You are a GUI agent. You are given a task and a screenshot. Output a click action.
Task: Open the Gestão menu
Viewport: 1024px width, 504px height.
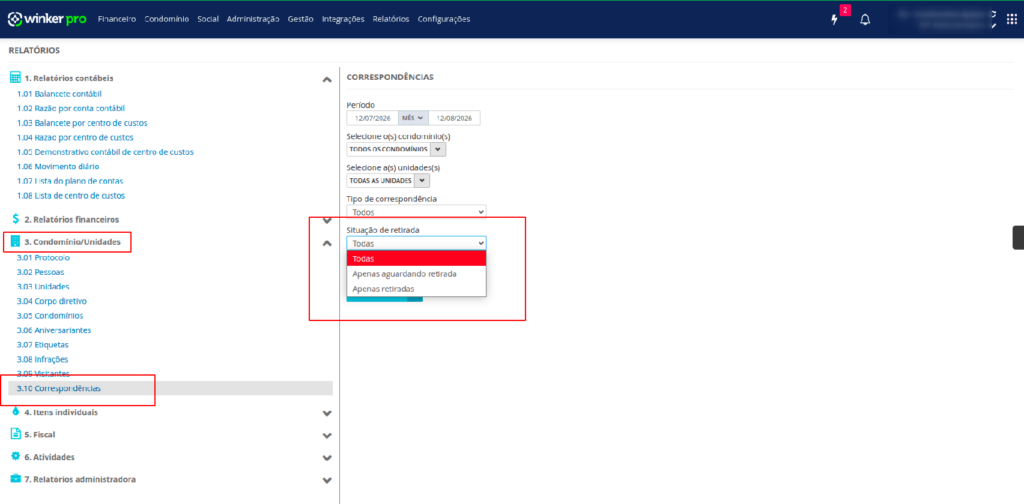tap(300, 19)
